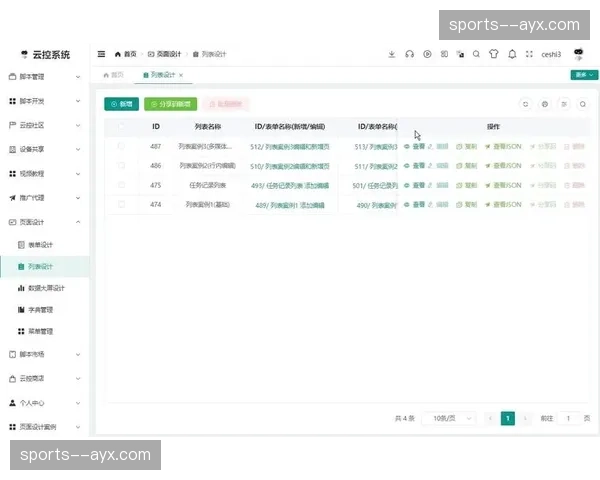Expand the 脚本开发 menu
The image size is (600, 480).
click(x=45, y=101)
